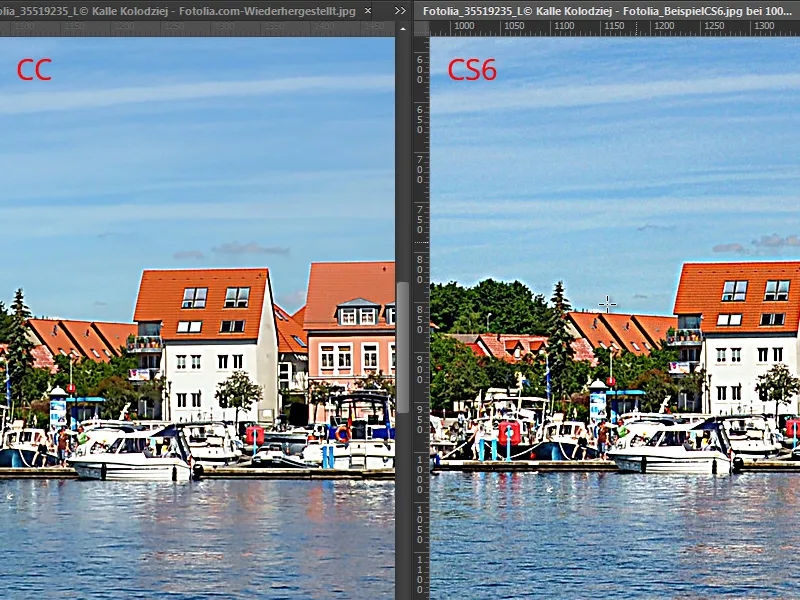Click the red CC label in left image
This screenshot has width=800, height=600.
pyautogui.click(x=34, y=70)
